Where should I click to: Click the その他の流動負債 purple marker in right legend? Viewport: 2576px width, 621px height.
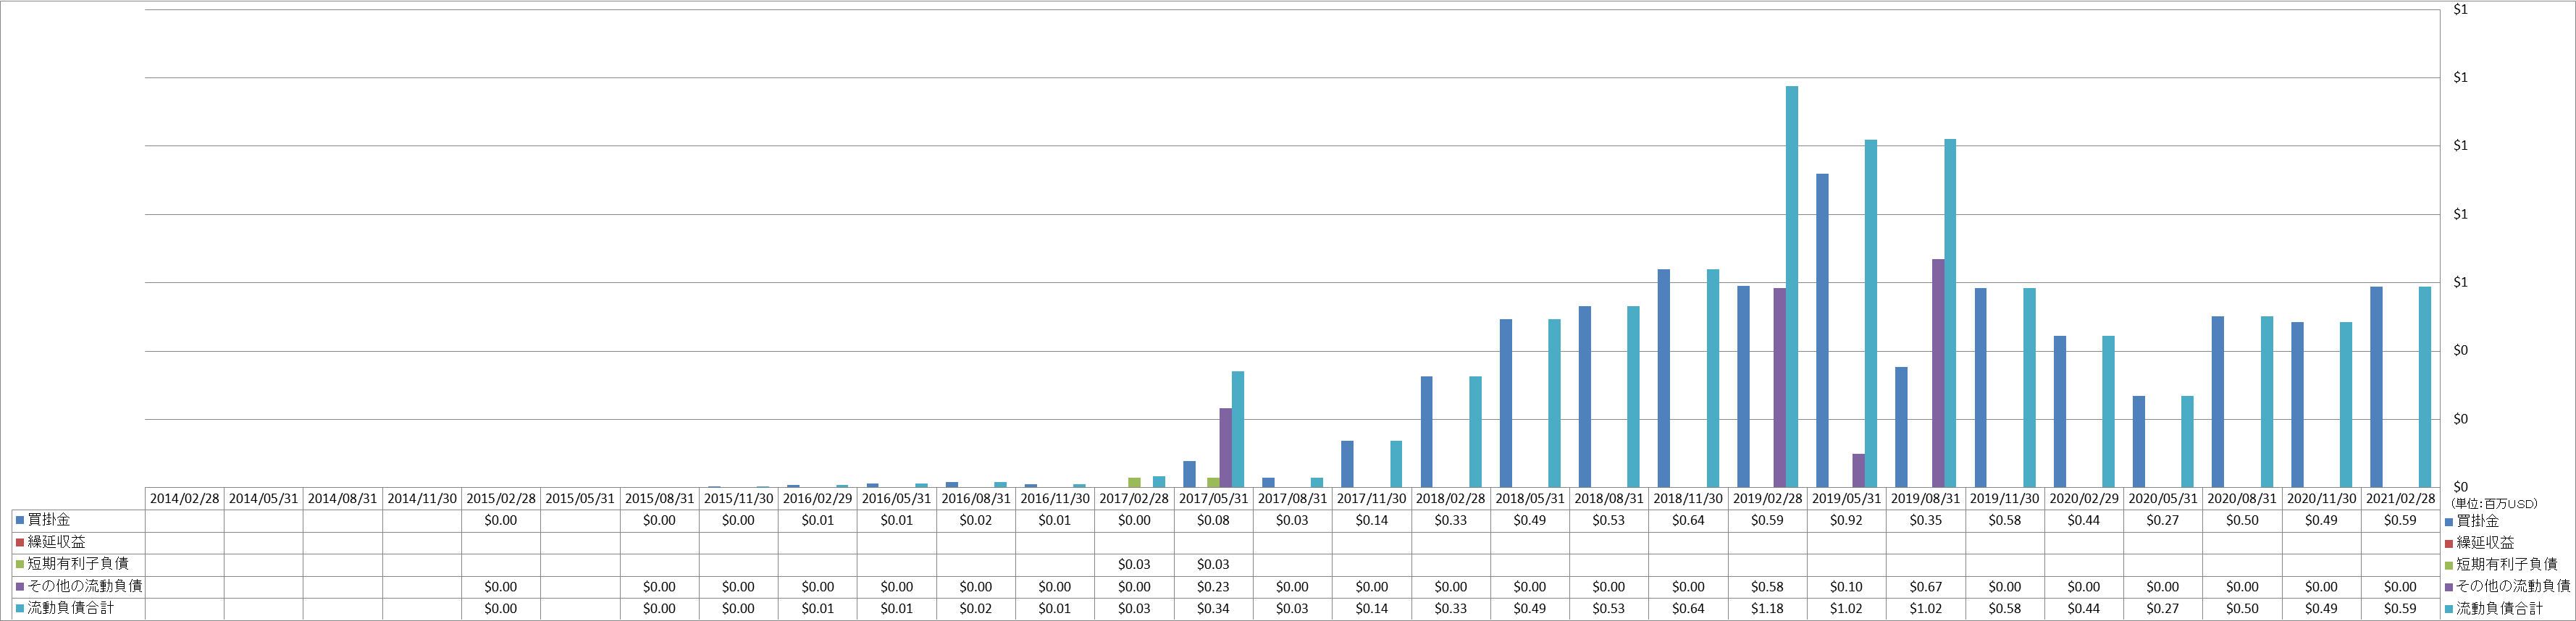[x=2449, y=587]
